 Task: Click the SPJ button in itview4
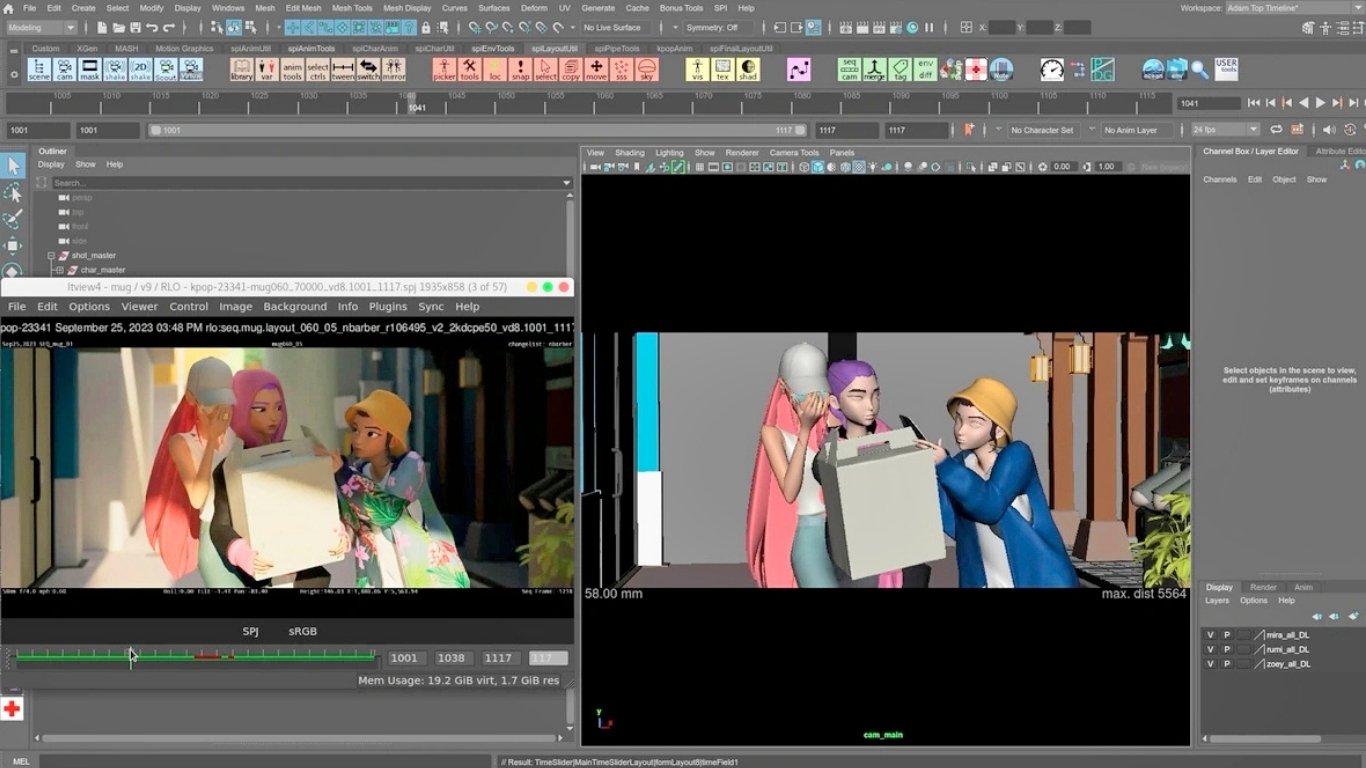[251, 631]
